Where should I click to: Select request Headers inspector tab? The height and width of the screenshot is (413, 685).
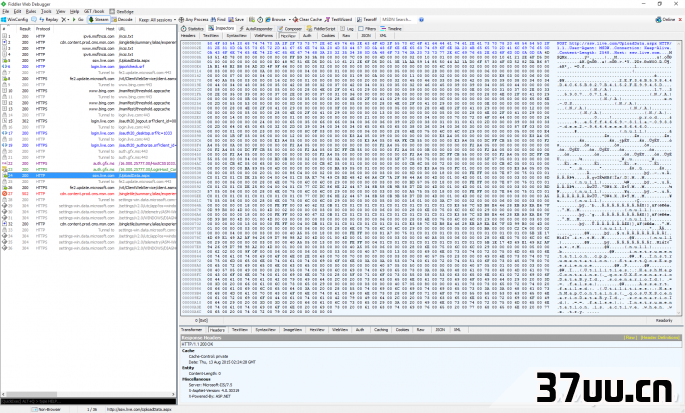188,35
